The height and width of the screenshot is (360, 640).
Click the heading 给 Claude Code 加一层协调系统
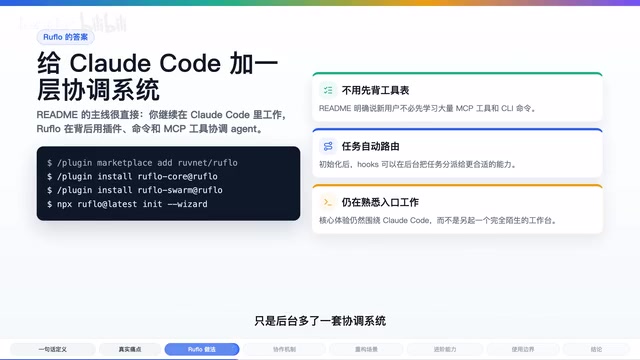point(158,76)
